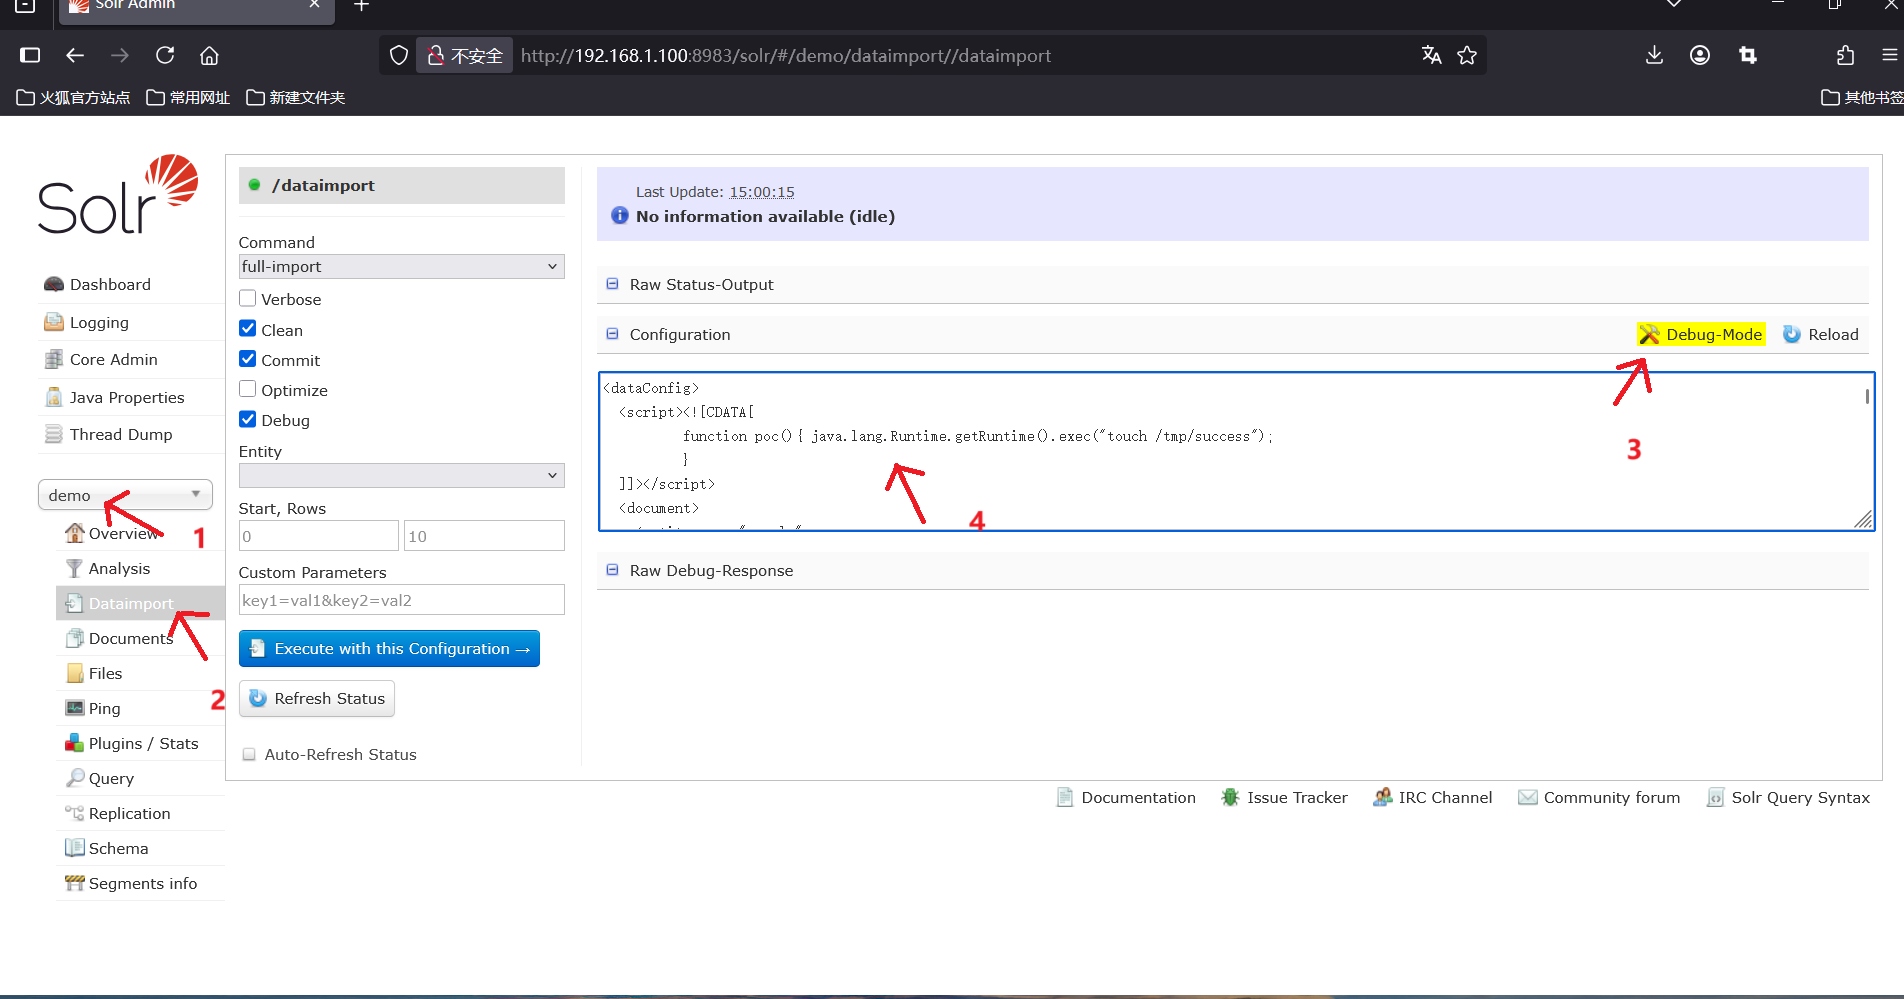
Task: Open the 火狐官方站点 bookmark folder
Action: (74, 97)
